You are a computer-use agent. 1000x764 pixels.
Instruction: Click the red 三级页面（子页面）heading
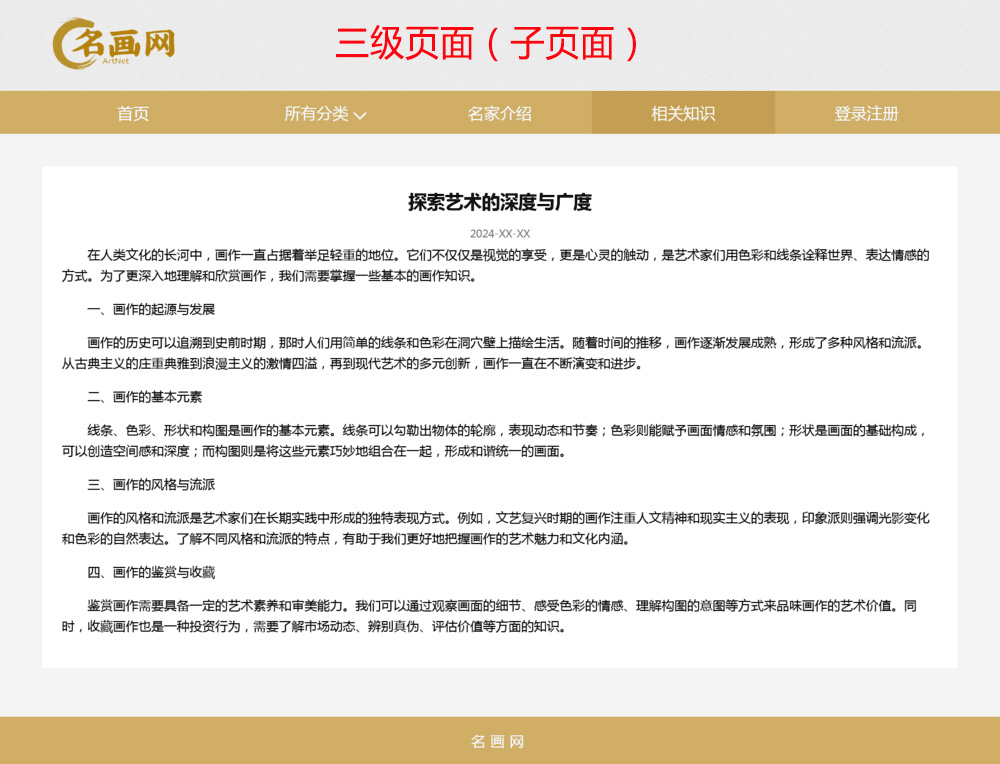click(487, 44)
